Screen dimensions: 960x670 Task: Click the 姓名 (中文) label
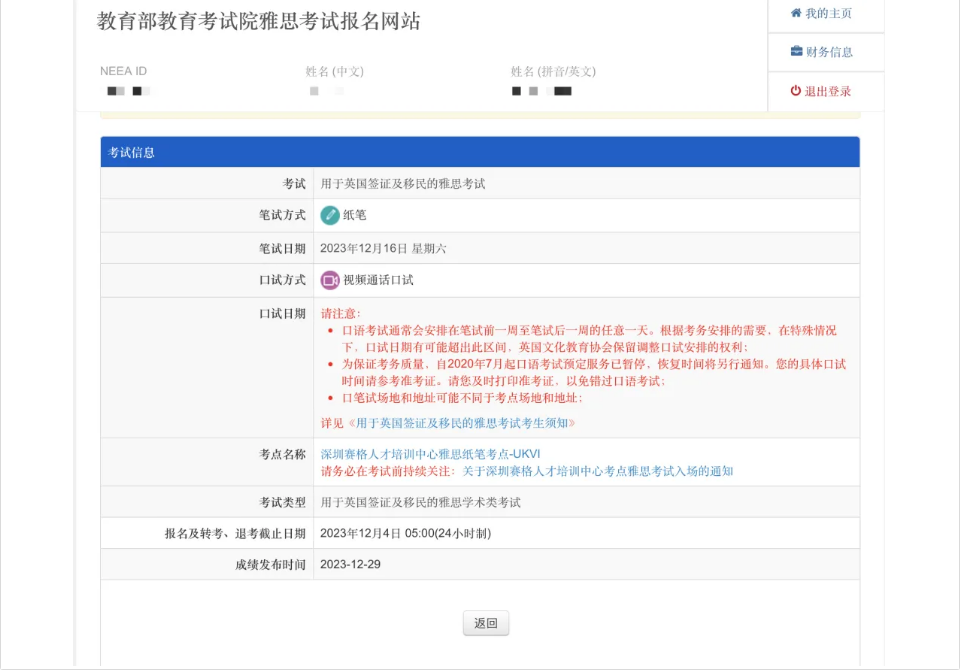tap(335, 72)
